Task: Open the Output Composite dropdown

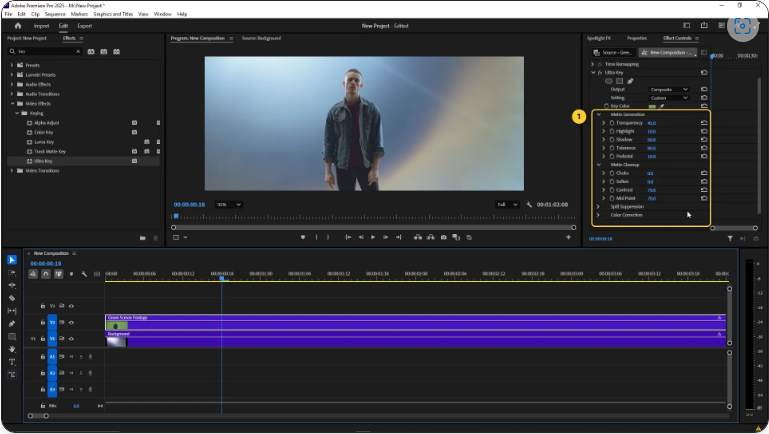Action: click(669, 89)
